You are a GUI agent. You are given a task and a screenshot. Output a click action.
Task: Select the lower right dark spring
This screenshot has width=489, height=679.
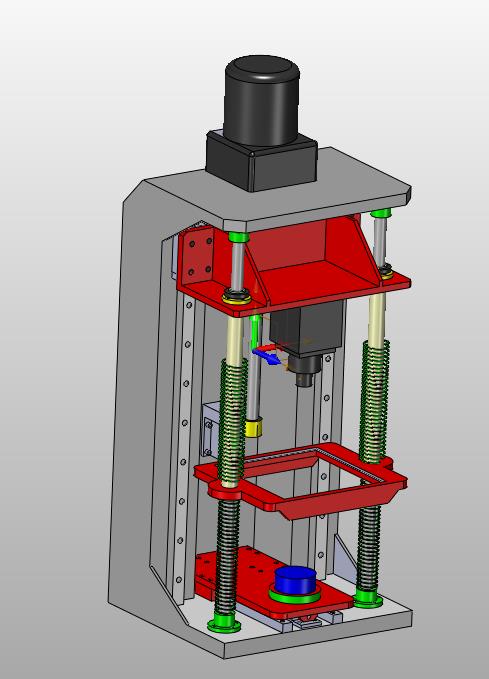[x=369, y=549]
